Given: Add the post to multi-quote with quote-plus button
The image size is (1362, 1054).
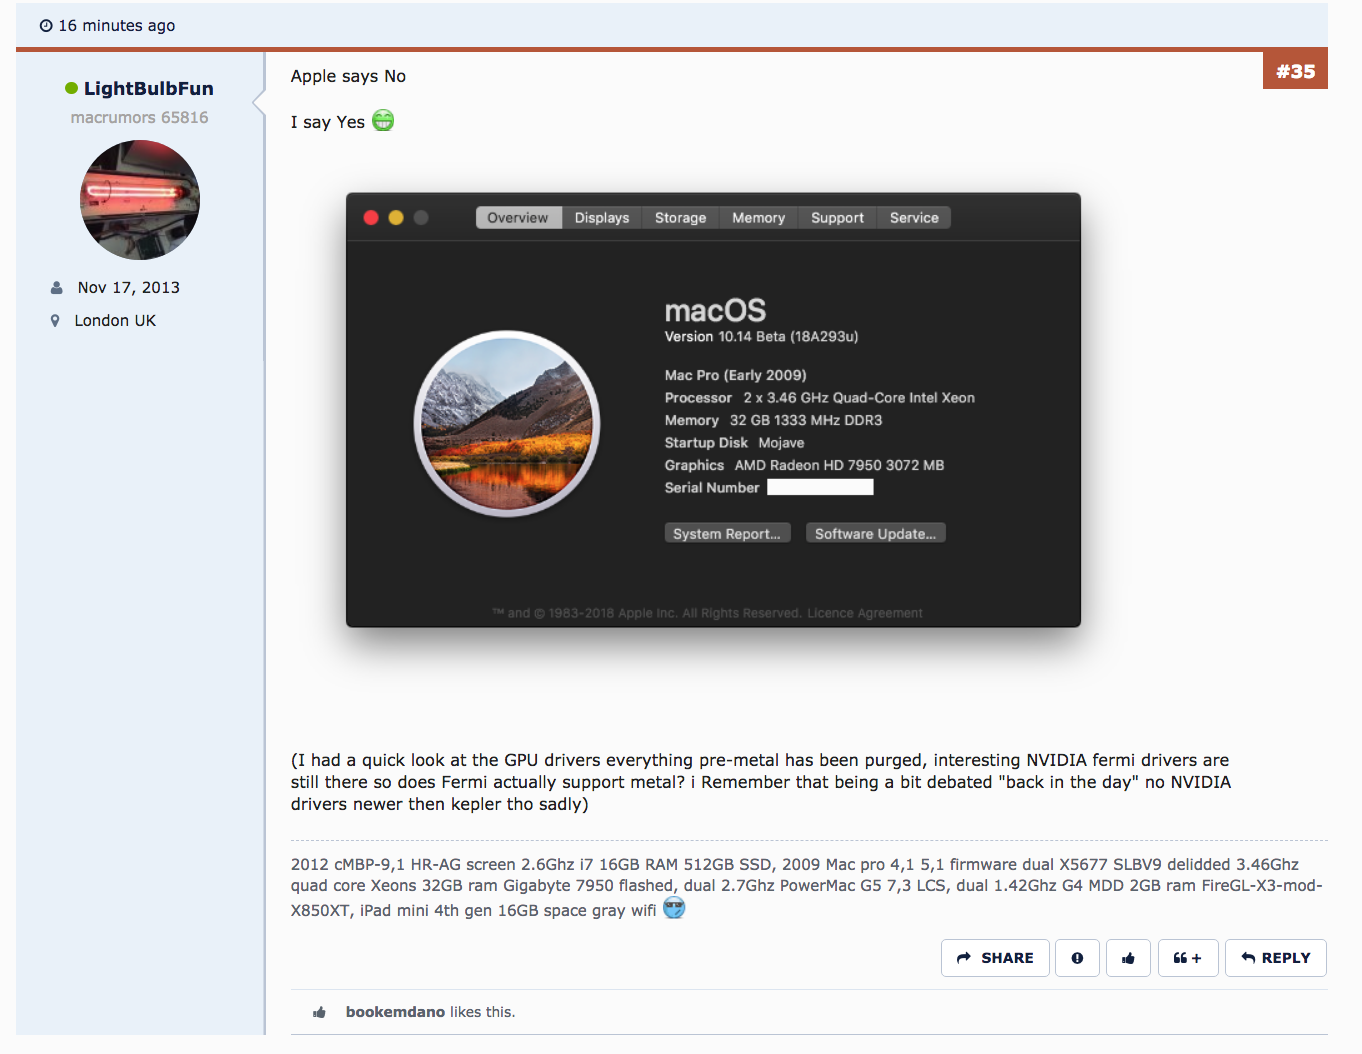Looking at the screenshot, I should [x=1188, y=958].
